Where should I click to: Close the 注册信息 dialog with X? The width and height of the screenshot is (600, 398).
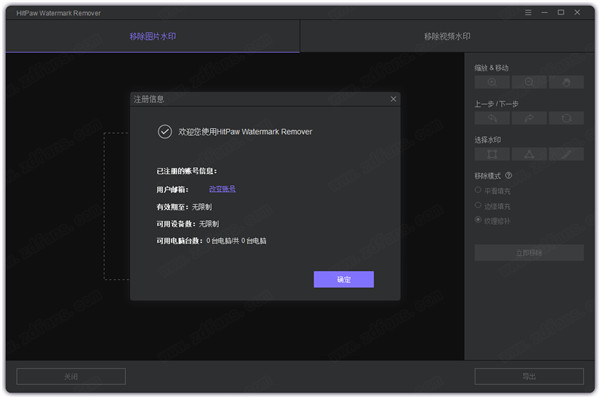[393, 99]
